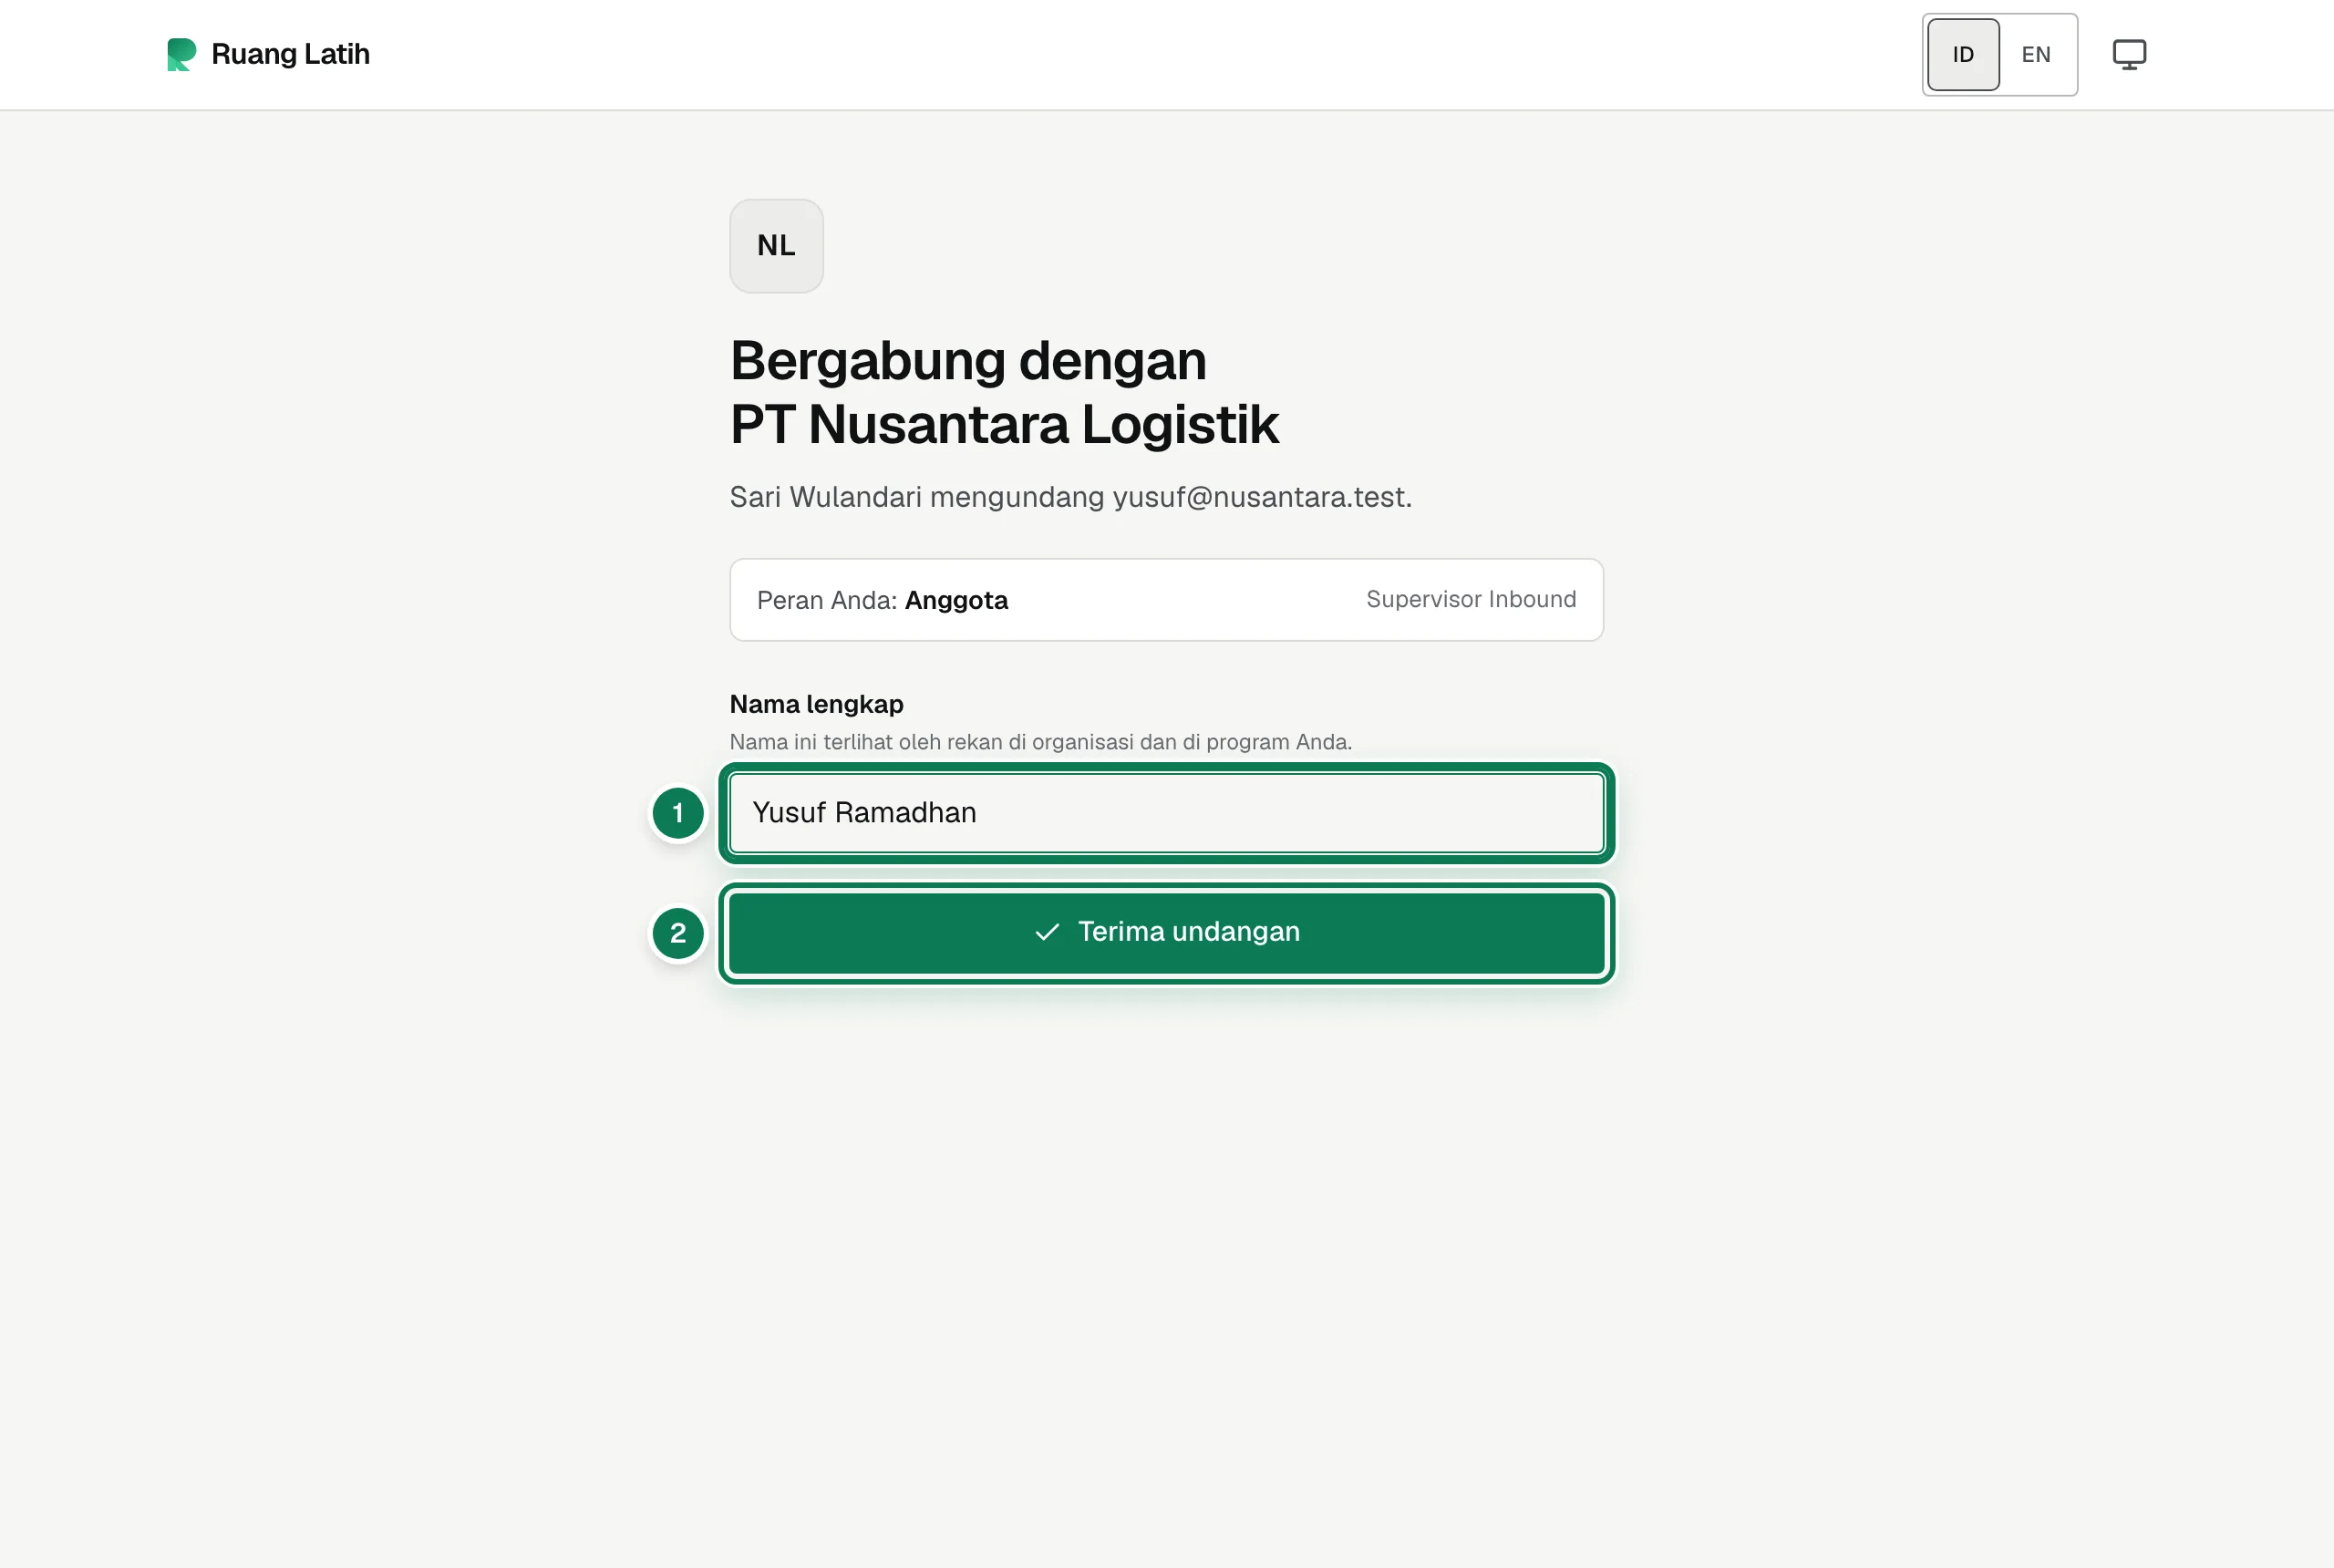This screenshot has height=1568, width=2334.
Task: Click the Ruang Latih logo icon
Action: tap(181, 54)
